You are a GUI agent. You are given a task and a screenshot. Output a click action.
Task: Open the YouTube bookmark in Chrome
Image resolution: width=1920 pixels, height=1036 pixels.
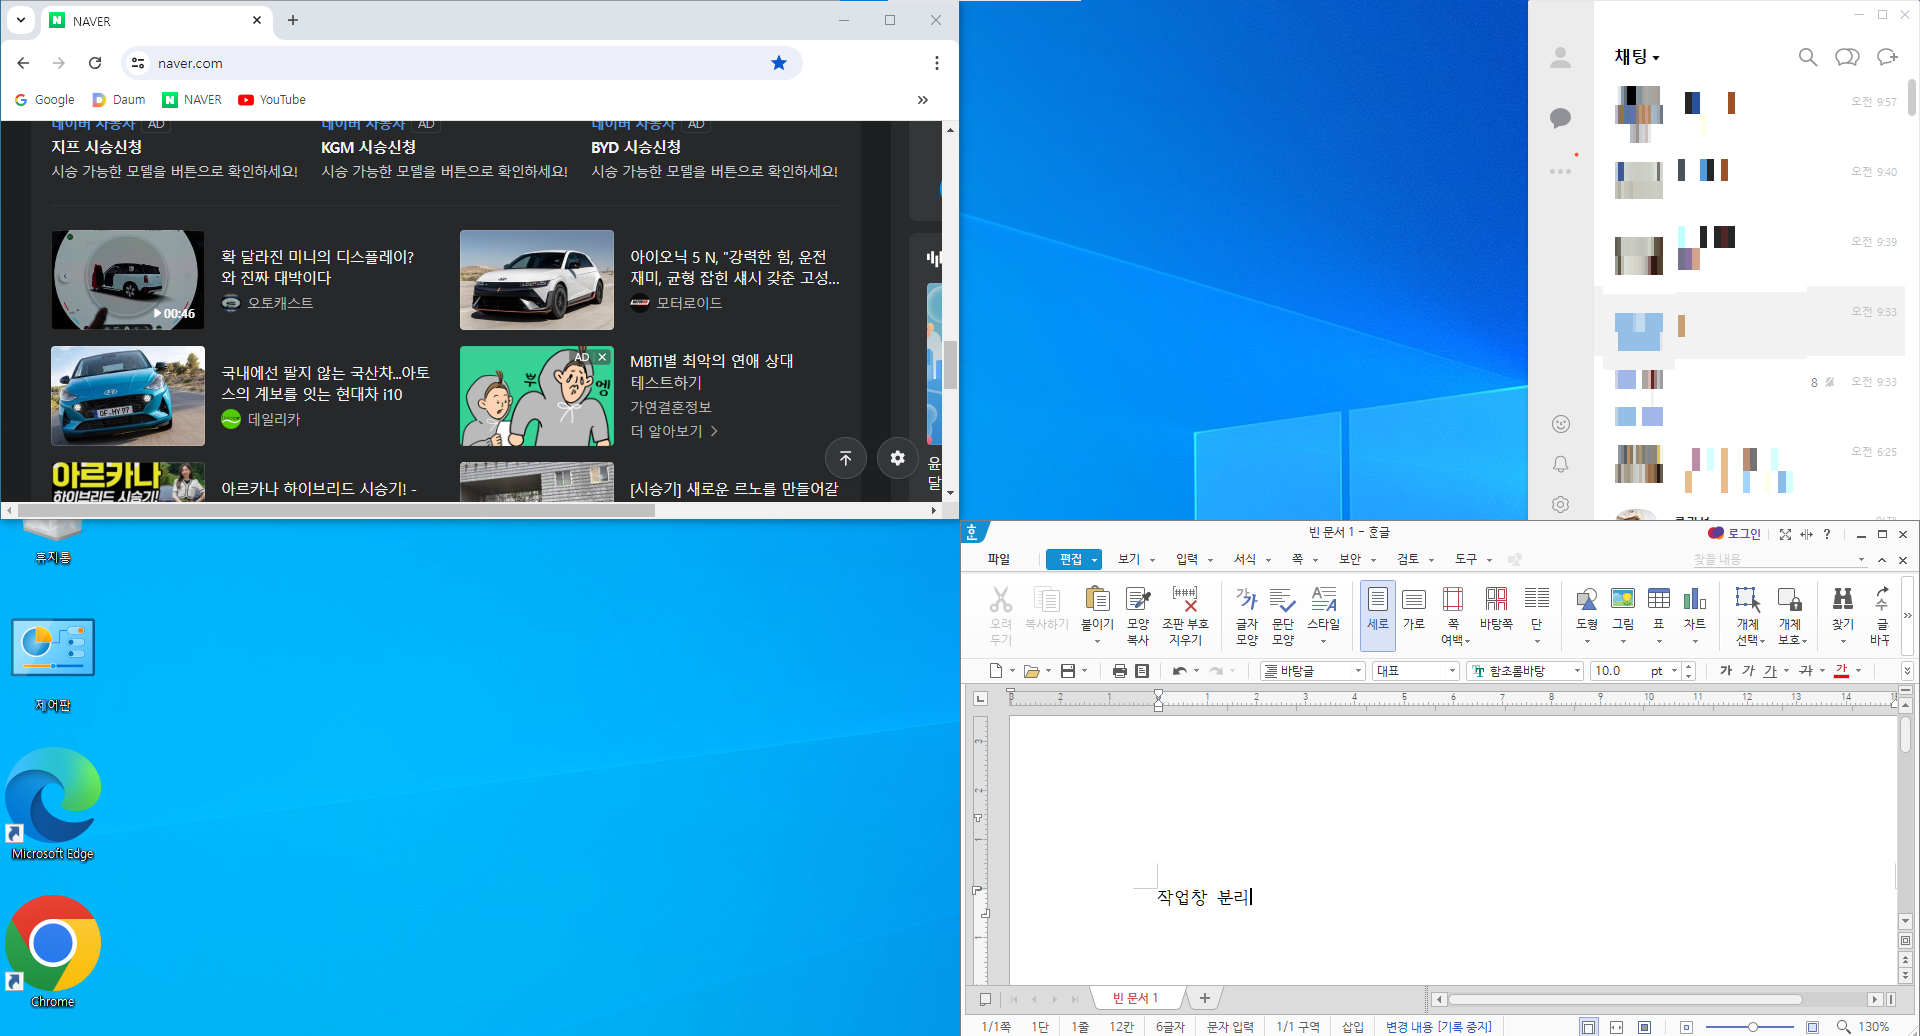tap(272, 100)
